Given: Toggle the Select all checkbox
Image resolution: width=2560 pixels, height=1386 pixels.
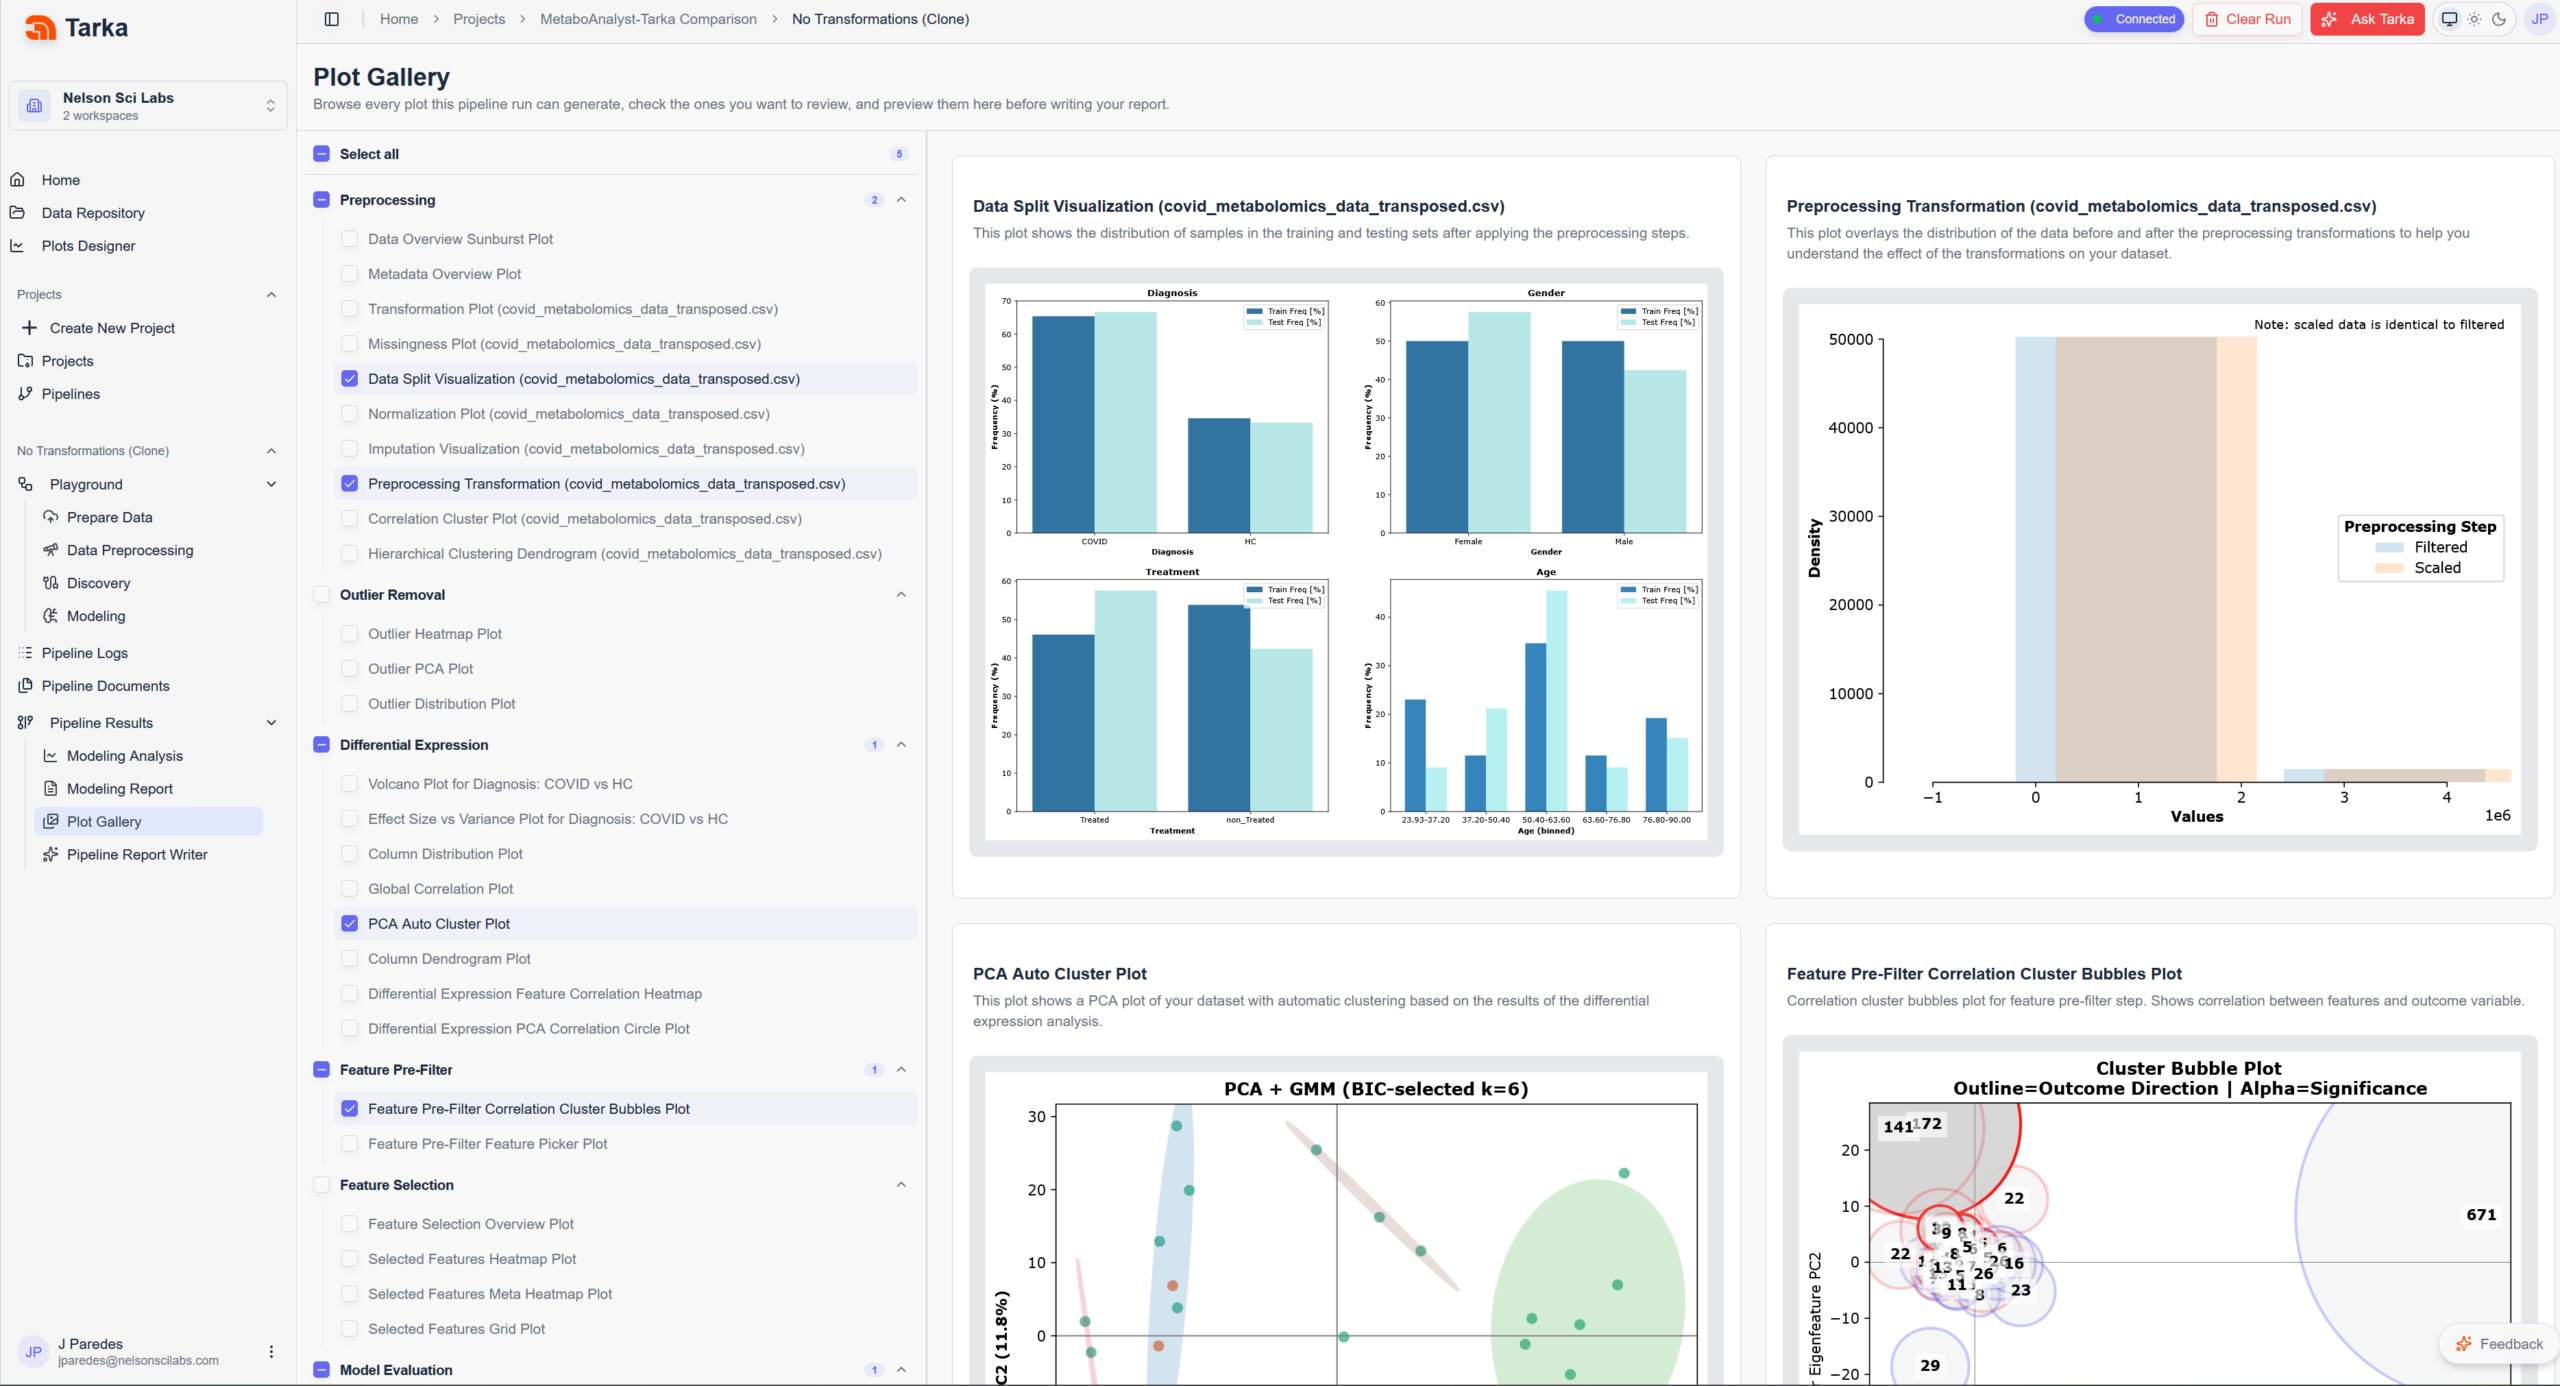Looking at the screenshot, I should (321, 154).
